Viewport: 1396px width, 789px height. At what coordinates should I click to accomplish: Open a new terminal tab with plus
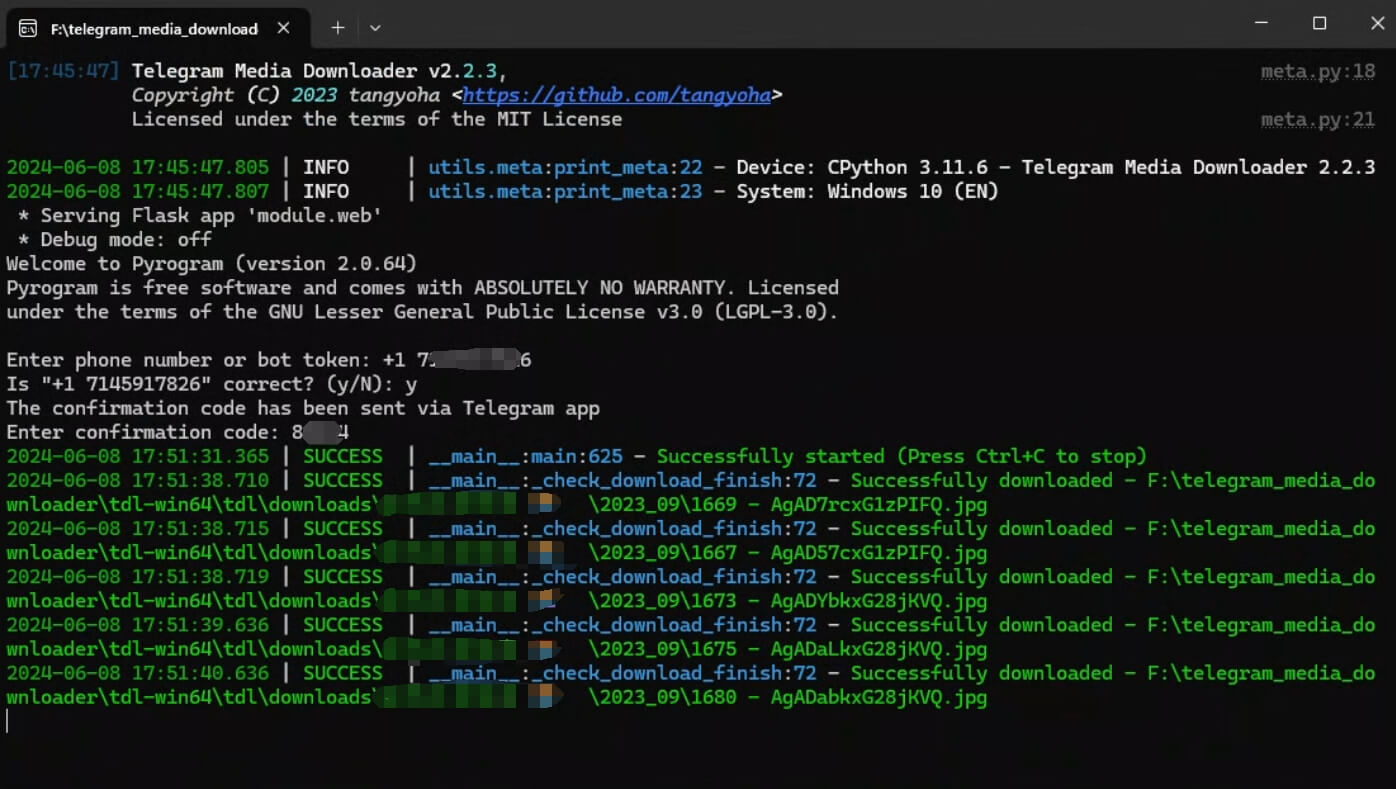[x=338, y=28]
